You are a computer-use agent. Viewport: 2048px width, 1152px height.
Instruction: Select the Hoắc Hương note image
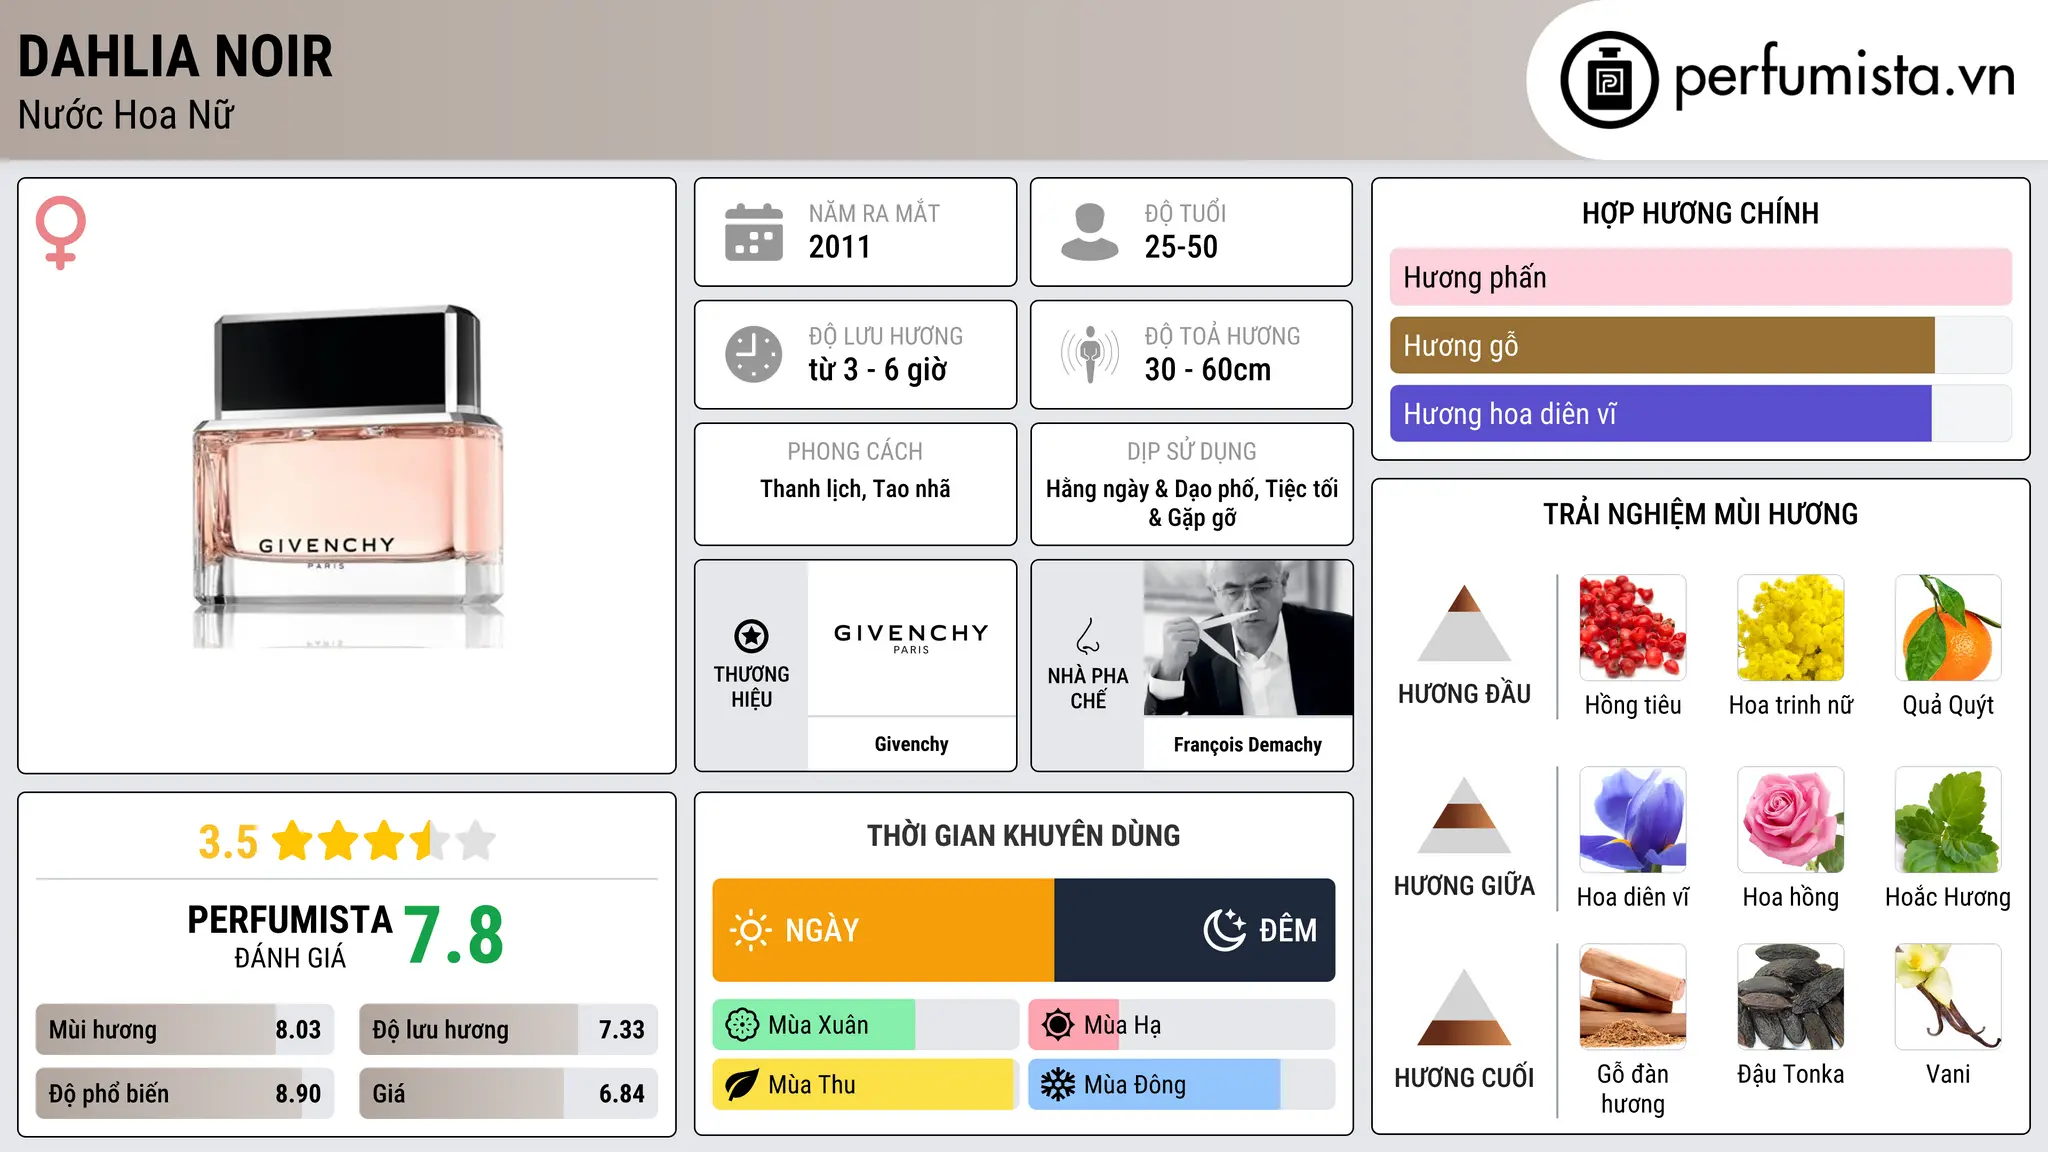(x=1948, y=820)
